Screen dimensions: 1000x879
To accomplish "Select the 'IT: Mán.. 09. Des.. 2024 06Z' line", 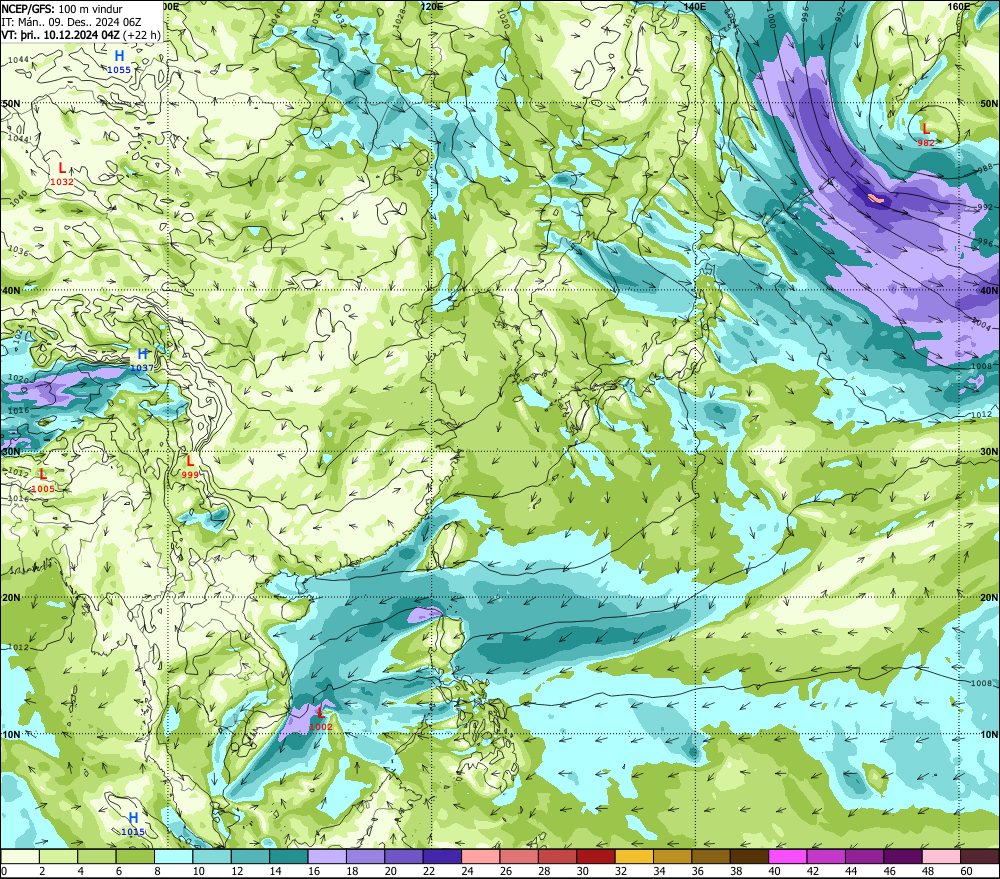I will point(71,22).
